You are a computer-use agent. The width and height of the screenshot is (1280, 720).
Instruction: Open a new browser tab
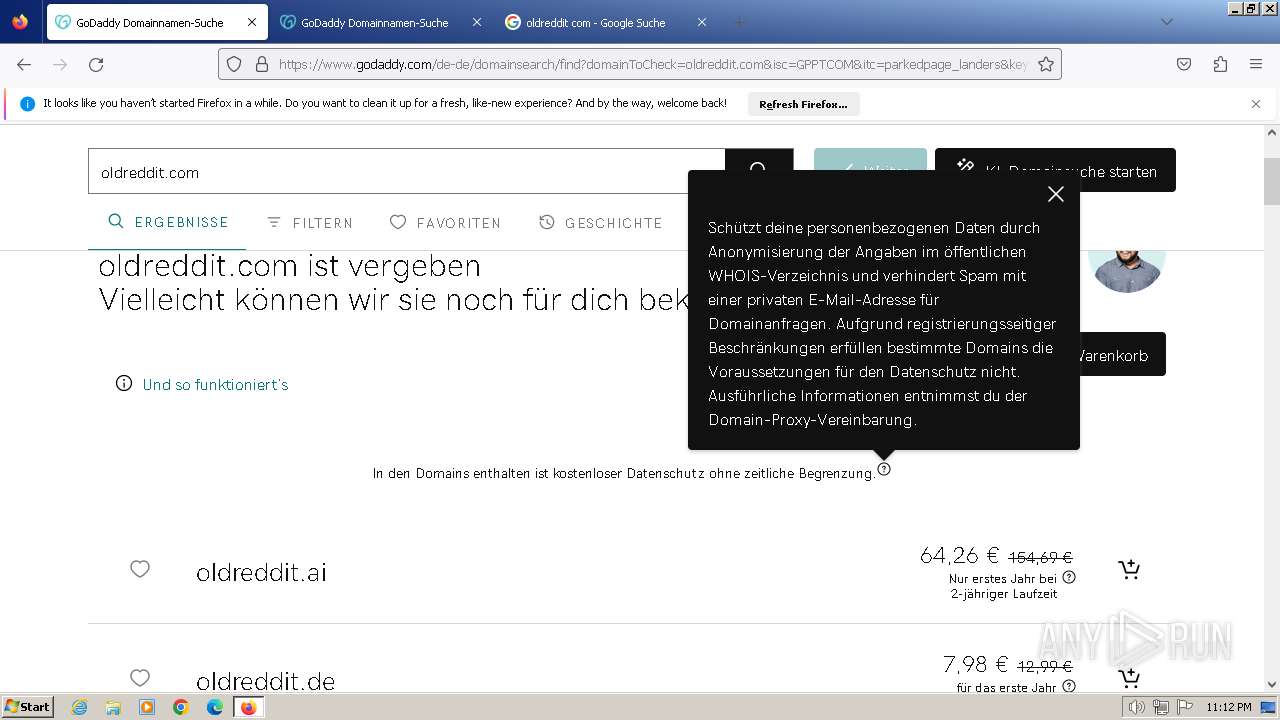740,22
